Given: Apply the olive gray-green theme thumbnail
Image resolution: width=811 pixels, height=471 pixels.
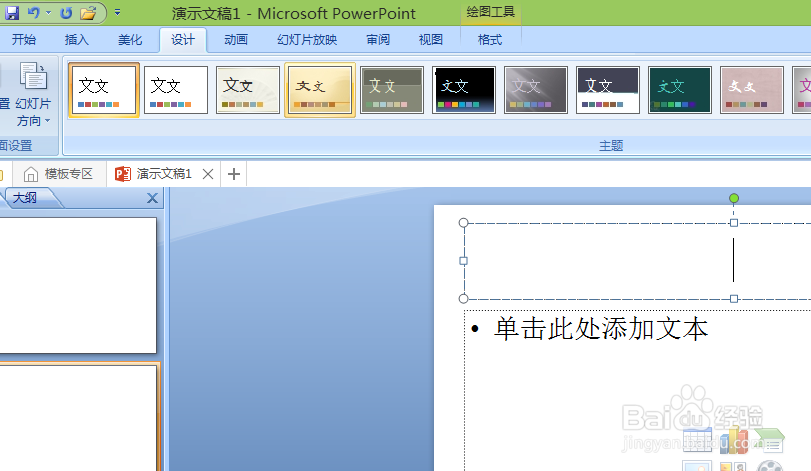Looking at the screenshot, I should point(392,90).
